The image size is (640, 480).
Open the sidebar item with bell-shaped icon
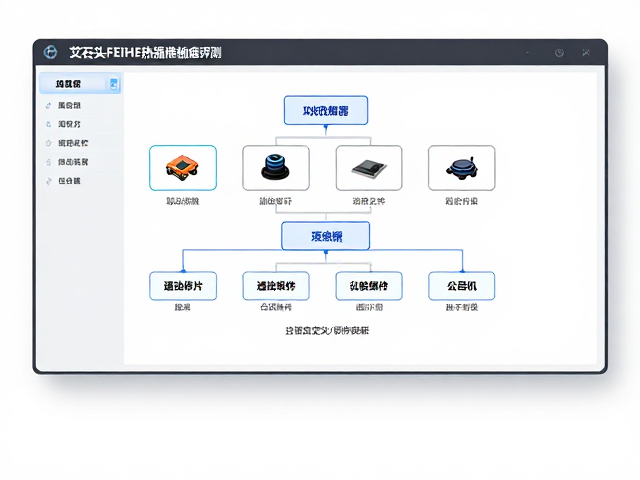[x=80, y=124]
